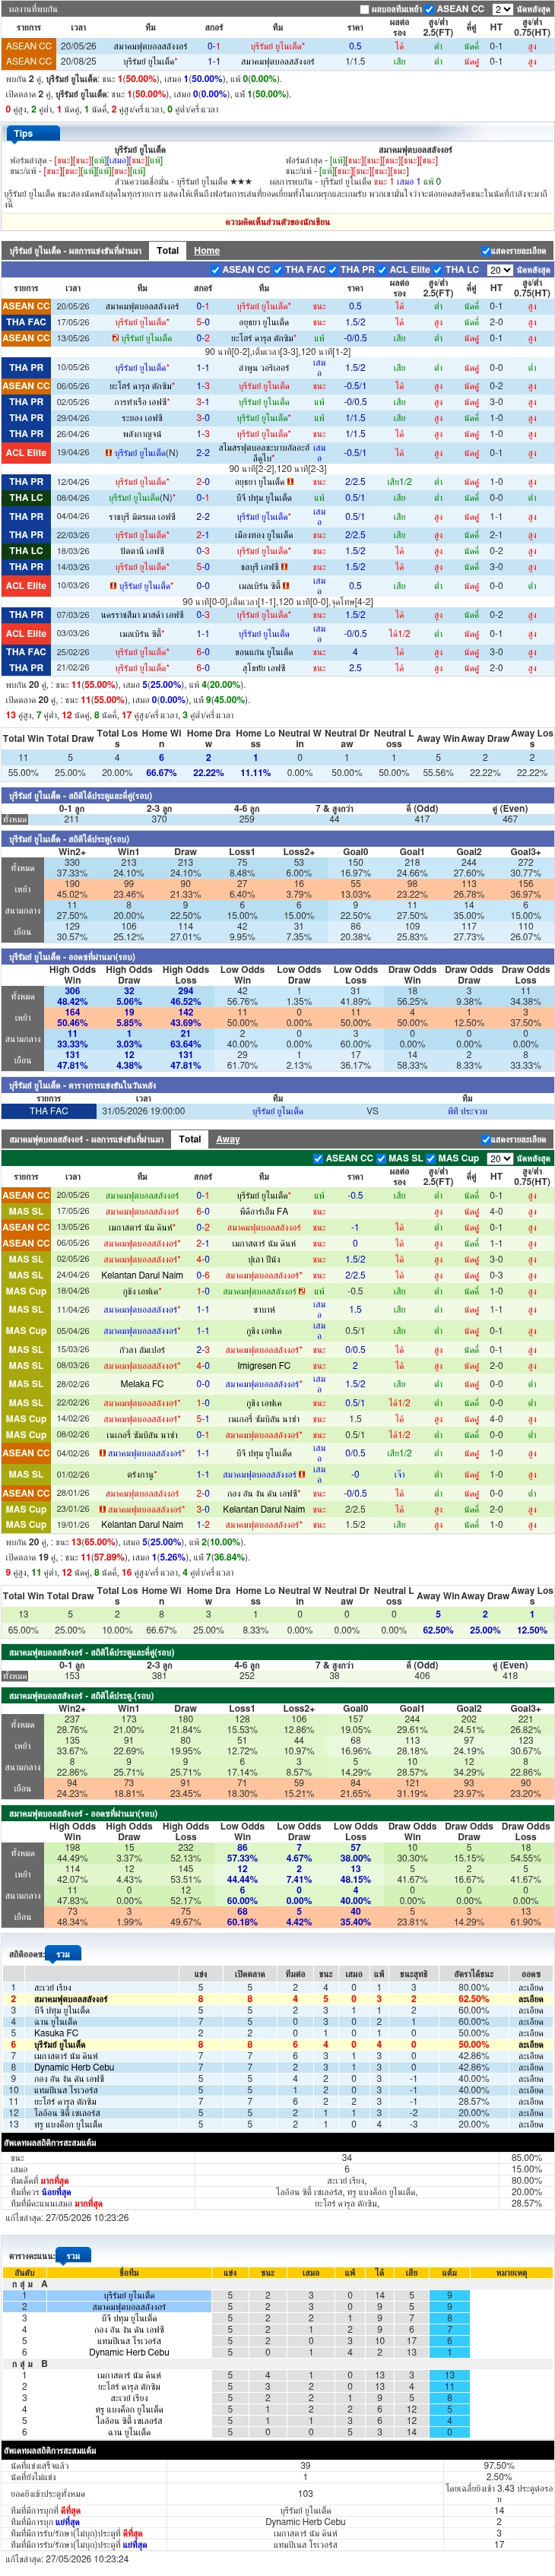Toggle MAS Cup filter checkbox in Selangor section
555x2576 pixels.
431,1158
